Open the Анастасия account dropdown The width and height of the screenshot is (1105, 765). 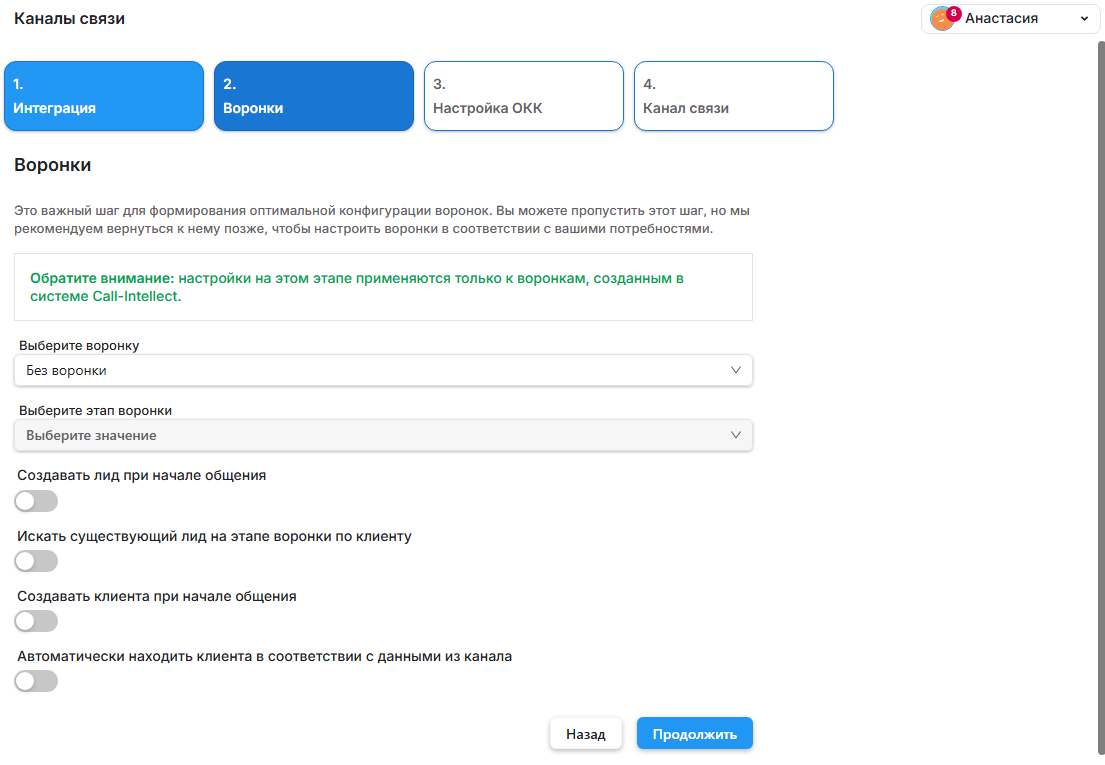pos(1010,19)
